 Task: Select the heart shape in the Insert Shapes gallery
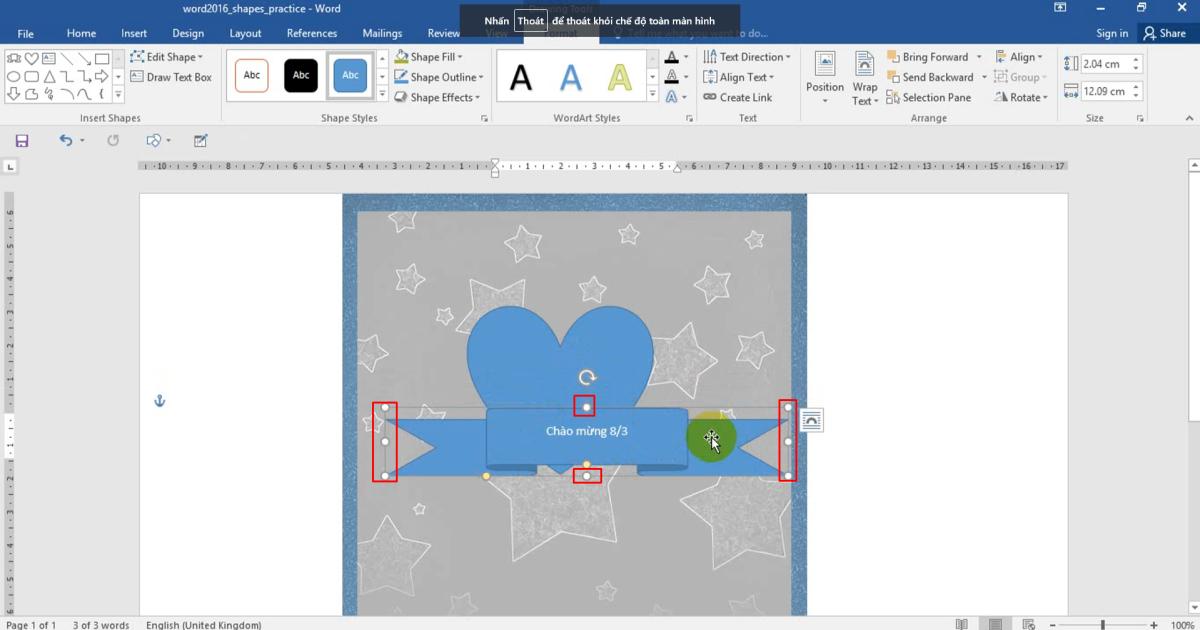[31, 59]
